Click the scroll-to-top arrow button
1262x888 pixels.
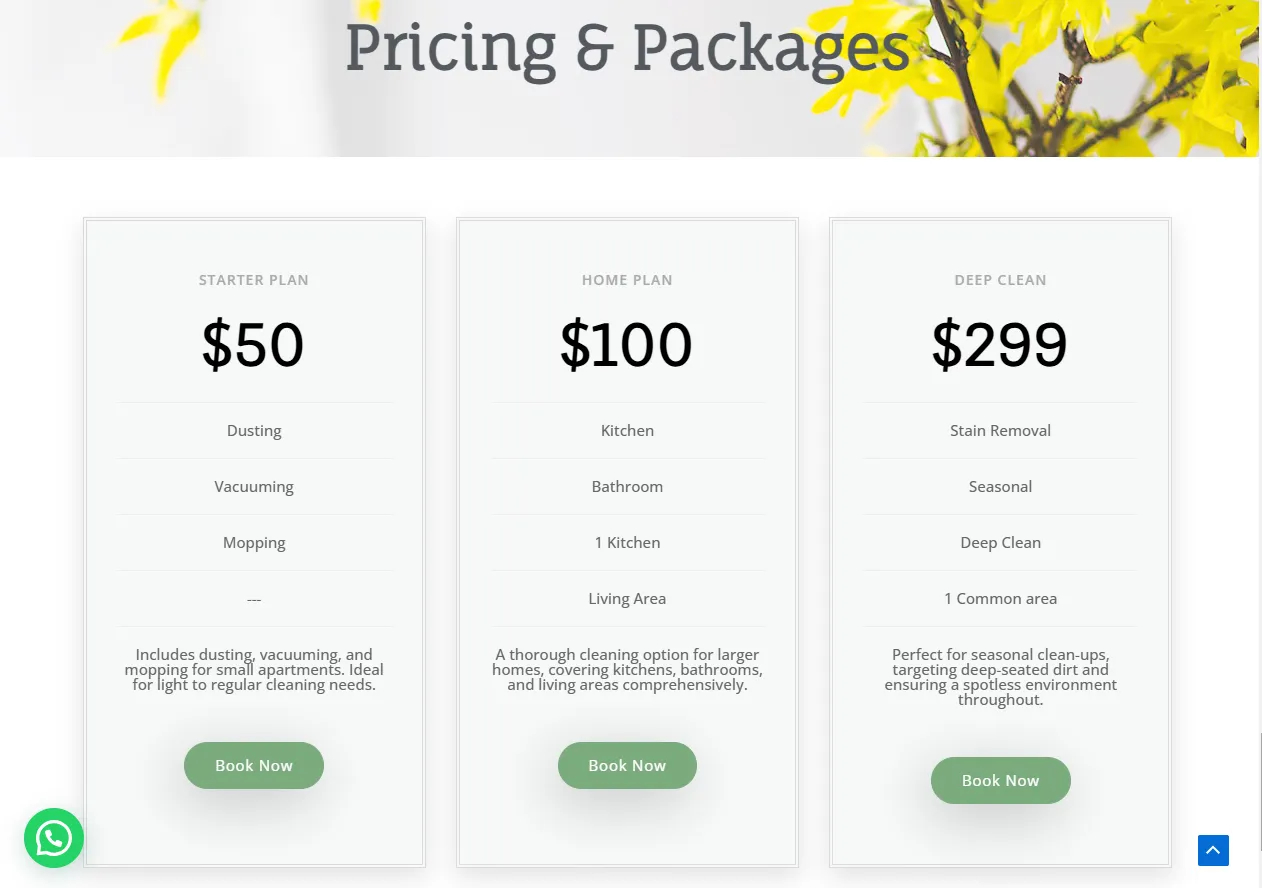(1213, 851)
